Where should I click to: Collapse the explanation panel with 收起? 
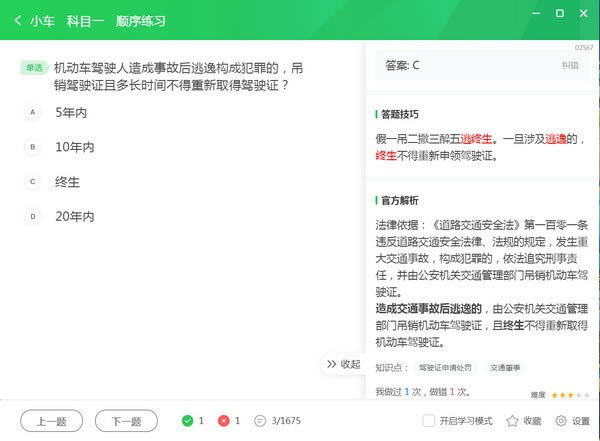(343, 364)
